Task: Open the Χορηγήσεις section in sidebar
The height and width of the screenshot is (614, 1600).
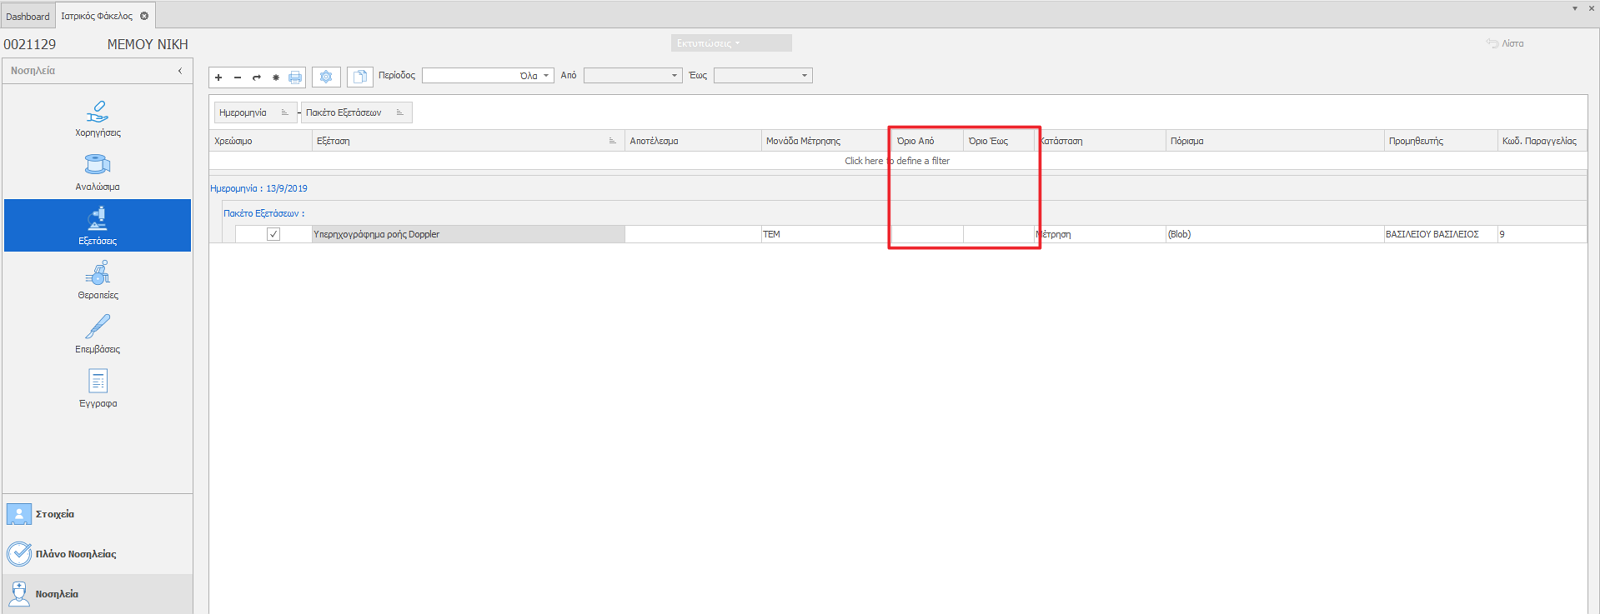Action: [x=97, y=117]
